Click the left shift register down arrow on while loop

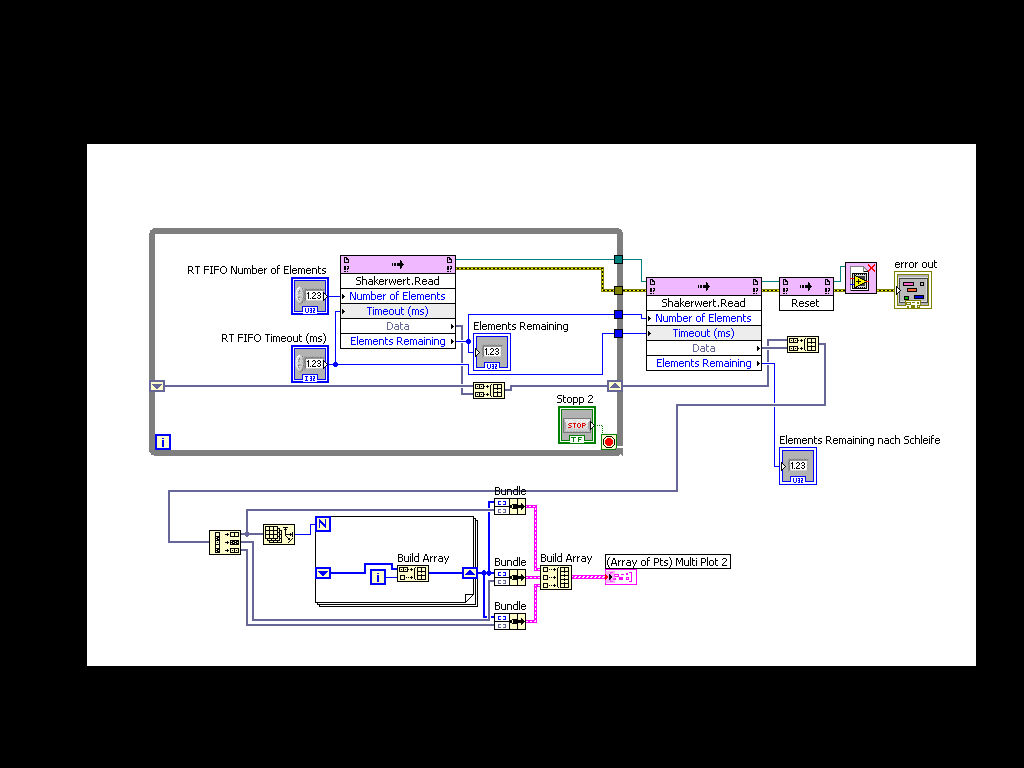tap(157, 386)
